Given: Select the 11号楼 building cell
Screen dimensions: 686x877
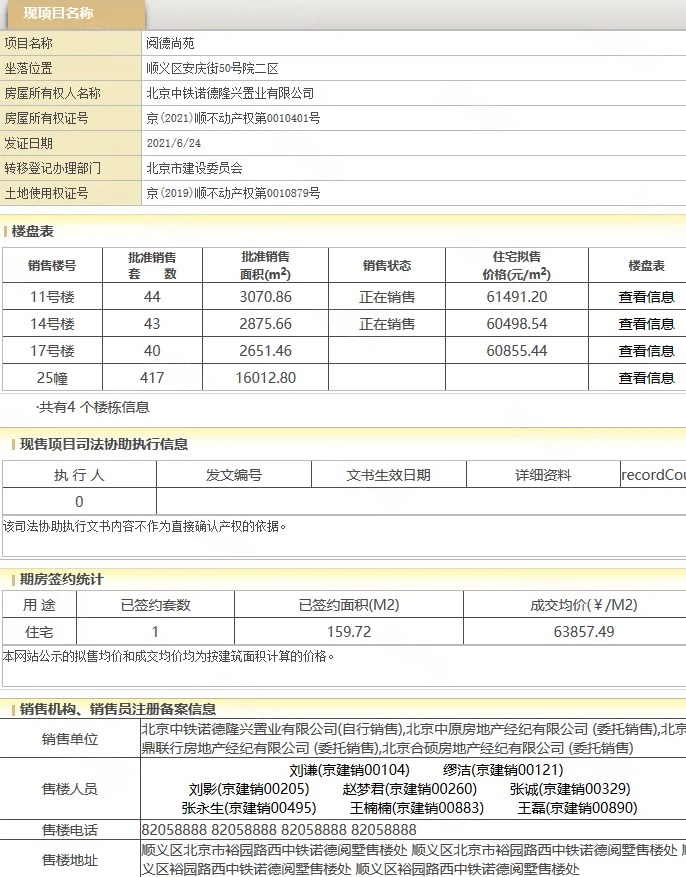Looking at the screenshot, I should point(52,297).
